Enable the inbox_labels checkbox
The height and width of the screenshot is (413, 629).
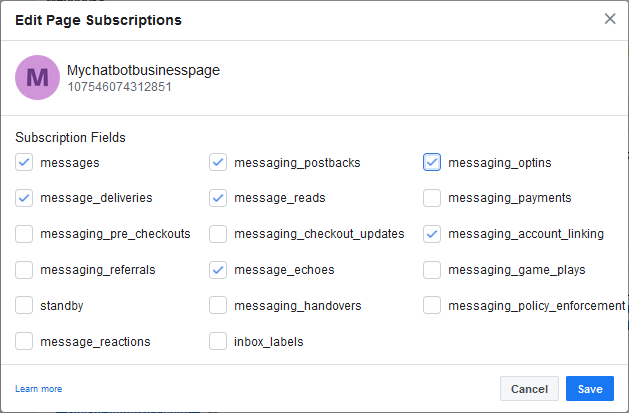pyautogui.click(x=218, y=341)
